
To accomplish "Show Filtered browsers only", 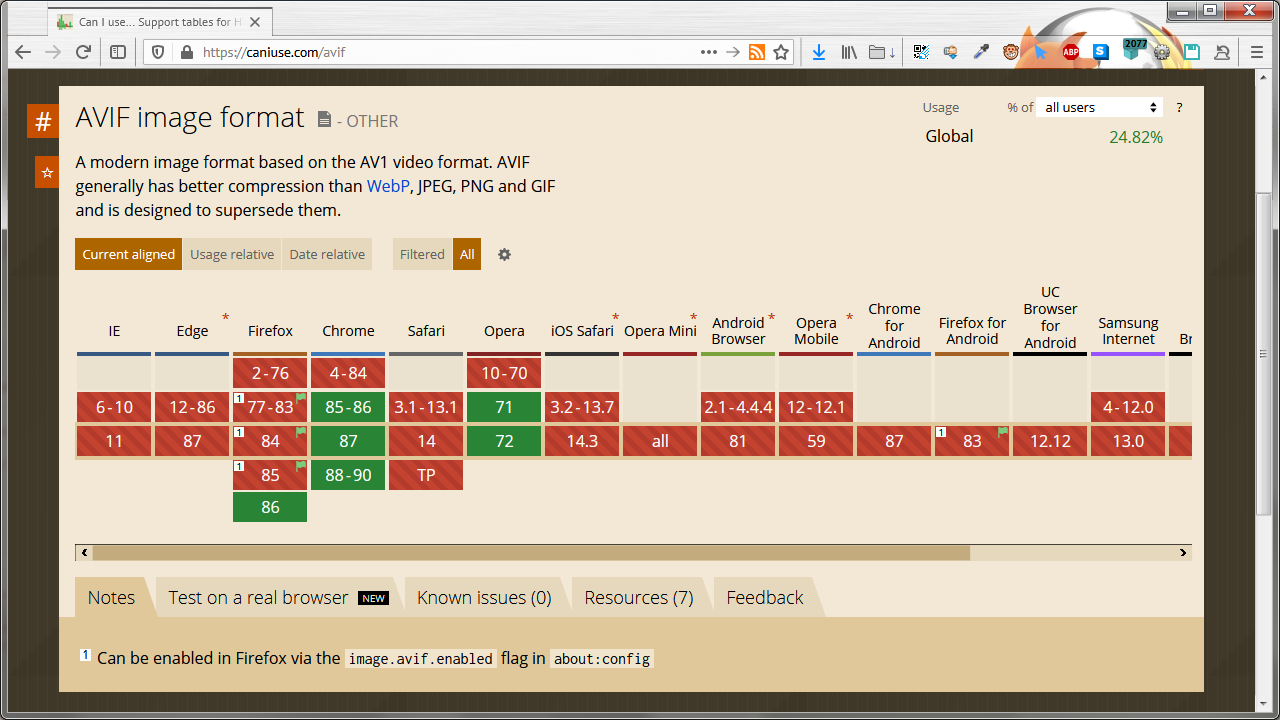I will pos(422,254).
